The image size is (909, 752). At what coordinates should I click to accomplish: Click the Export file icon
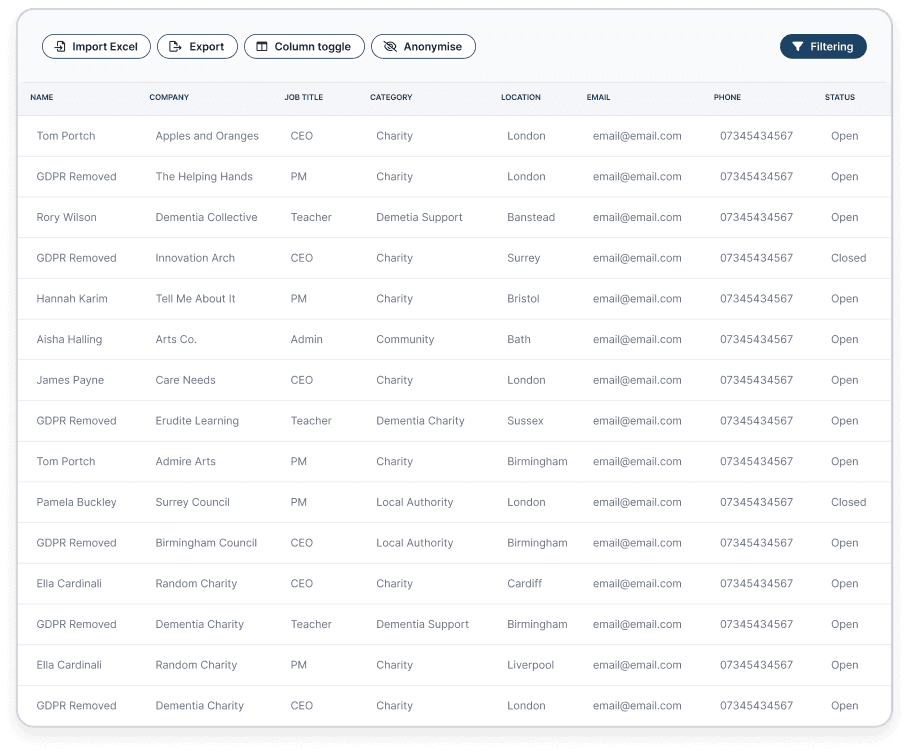pos(176,46)
